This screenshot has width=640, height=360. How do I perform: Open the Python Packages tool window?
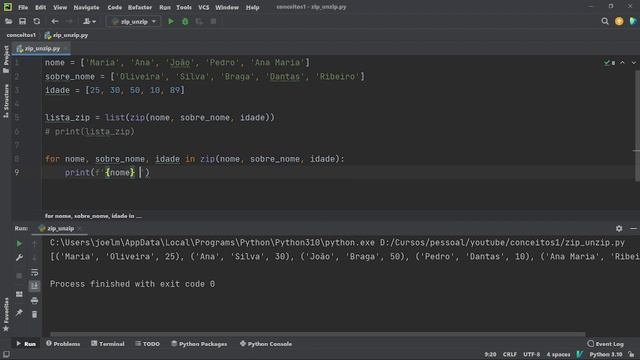199,344
